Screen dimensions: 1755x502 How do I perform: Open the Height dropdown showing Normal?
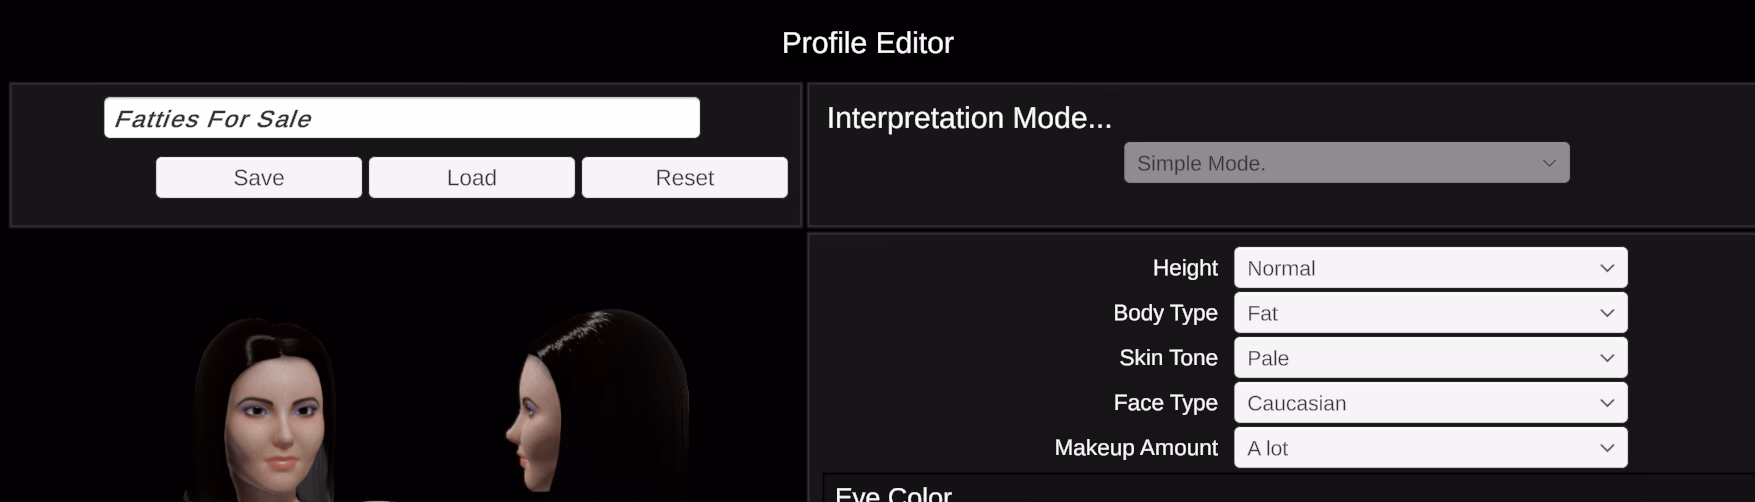1430,268
